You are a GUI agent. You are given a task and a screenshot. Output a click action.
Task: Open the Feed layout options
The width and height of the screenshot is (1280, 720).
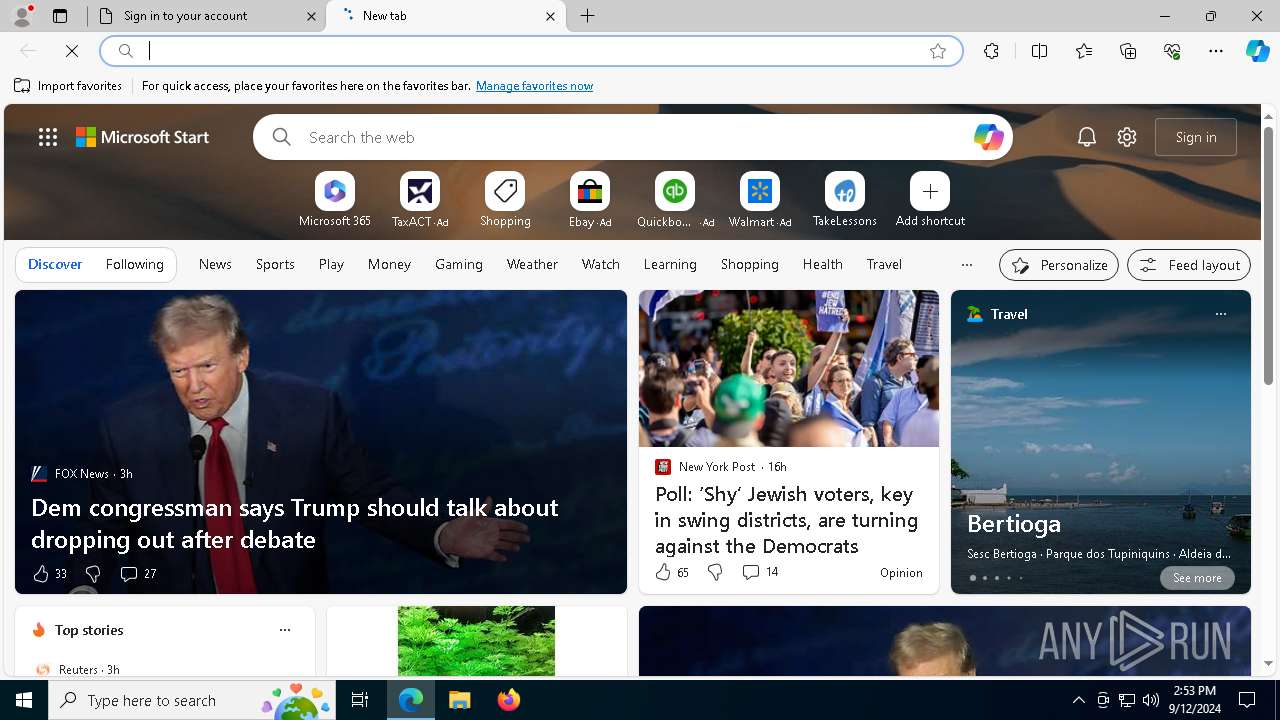click(x=1189, y=265)
